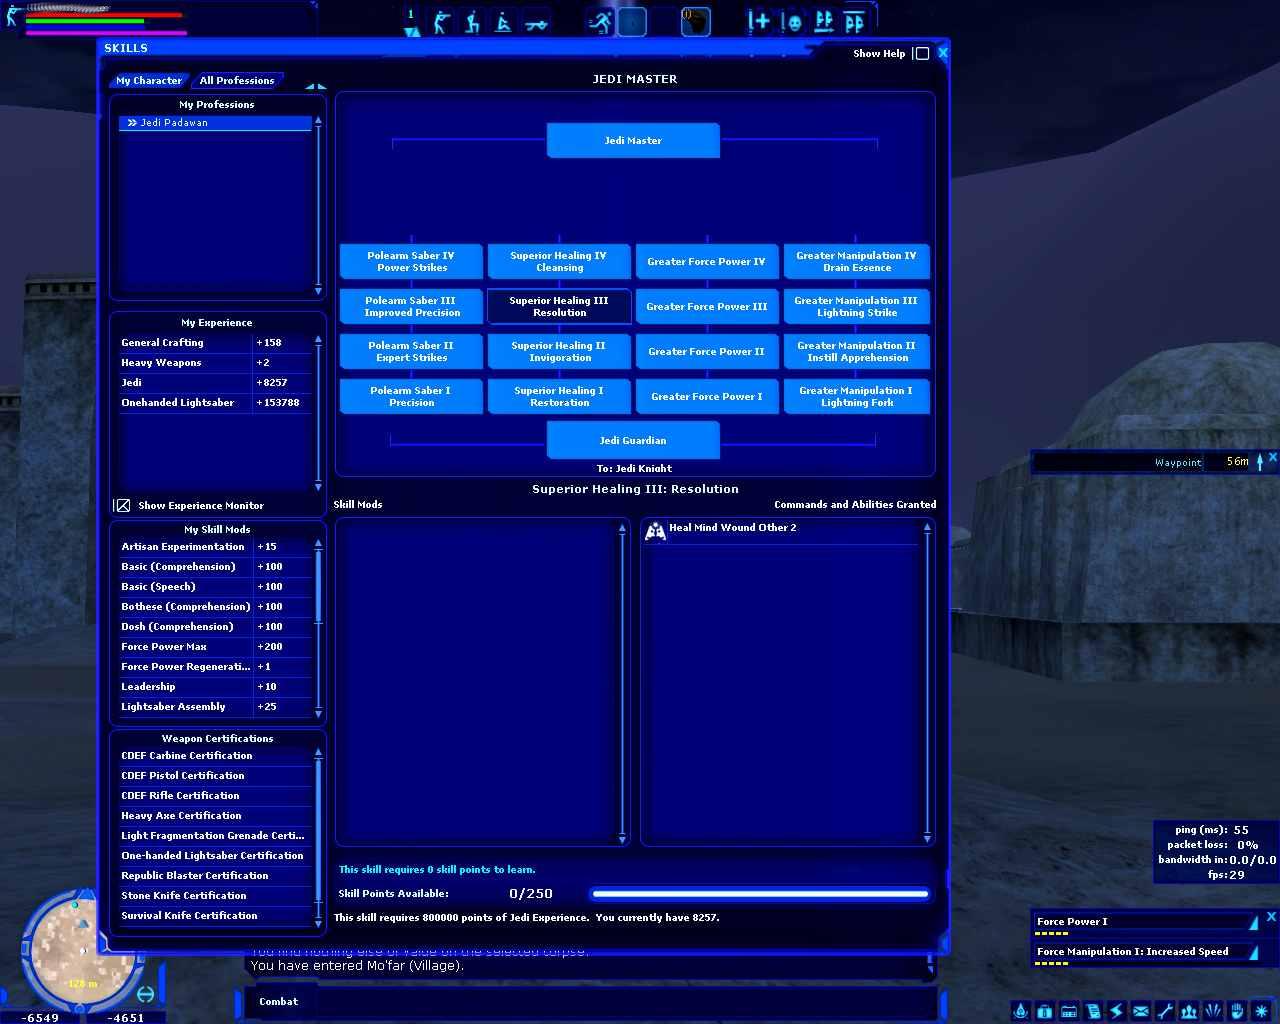The image size is (1280, 1024).
Task: Select Greater Force Power II skill
Action: (x=707, y=352)
